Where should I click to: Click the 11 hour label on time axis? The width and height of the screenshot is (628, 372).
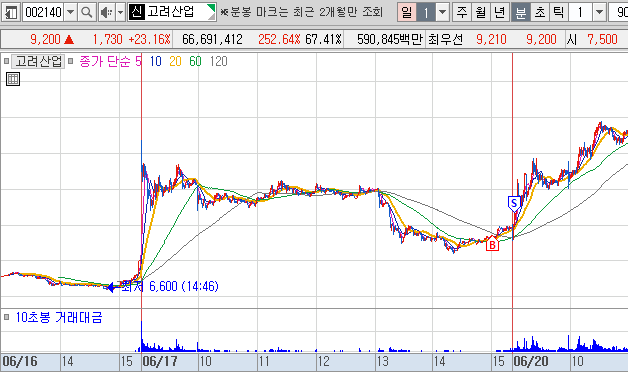[264, 362]
